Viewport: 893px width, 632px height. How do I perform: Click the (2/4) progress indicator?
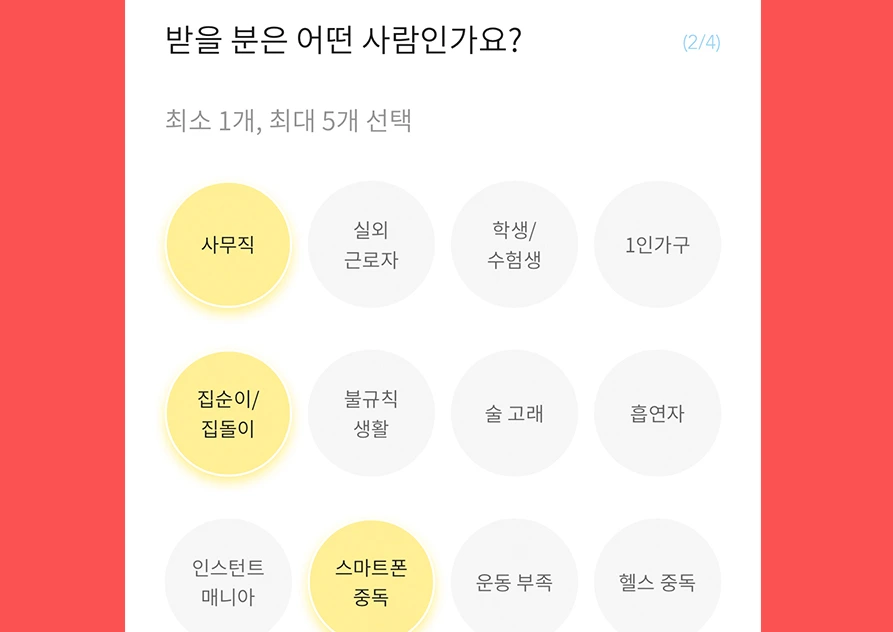(703, 43)
